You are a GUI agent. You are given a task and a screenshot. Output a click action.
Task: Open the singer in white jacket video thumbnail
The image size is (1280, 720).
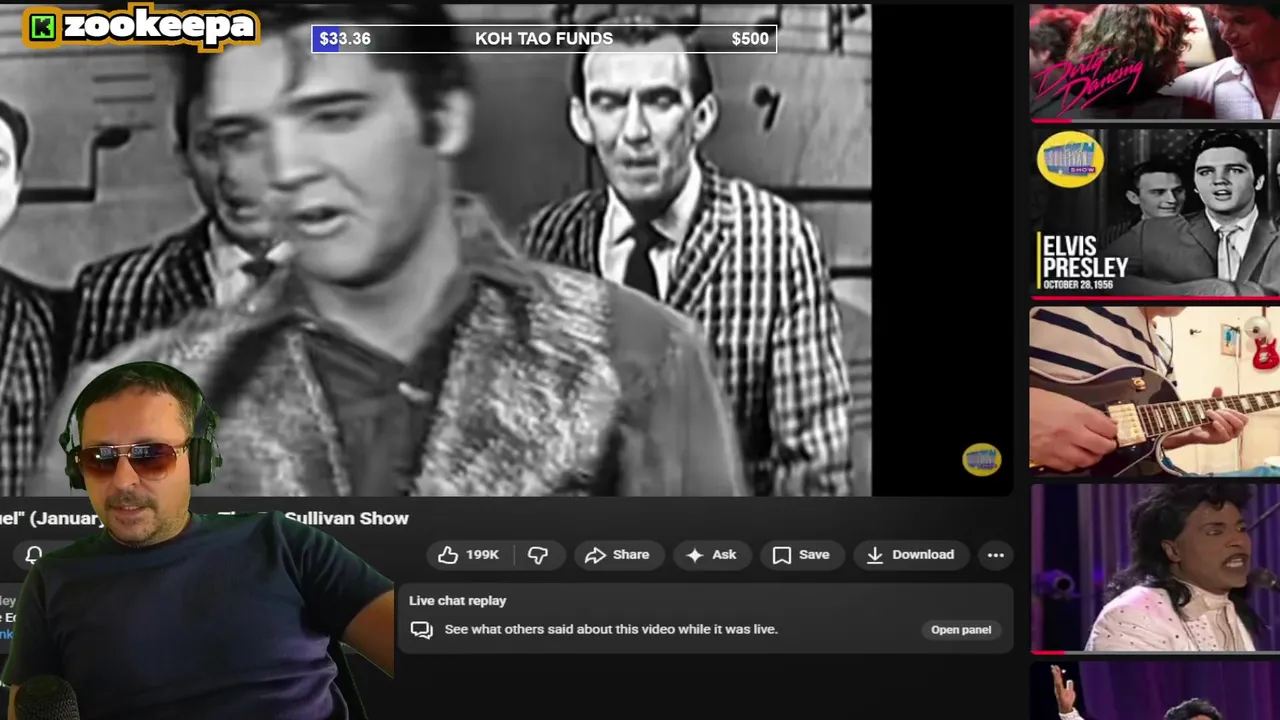point(1155,568)
